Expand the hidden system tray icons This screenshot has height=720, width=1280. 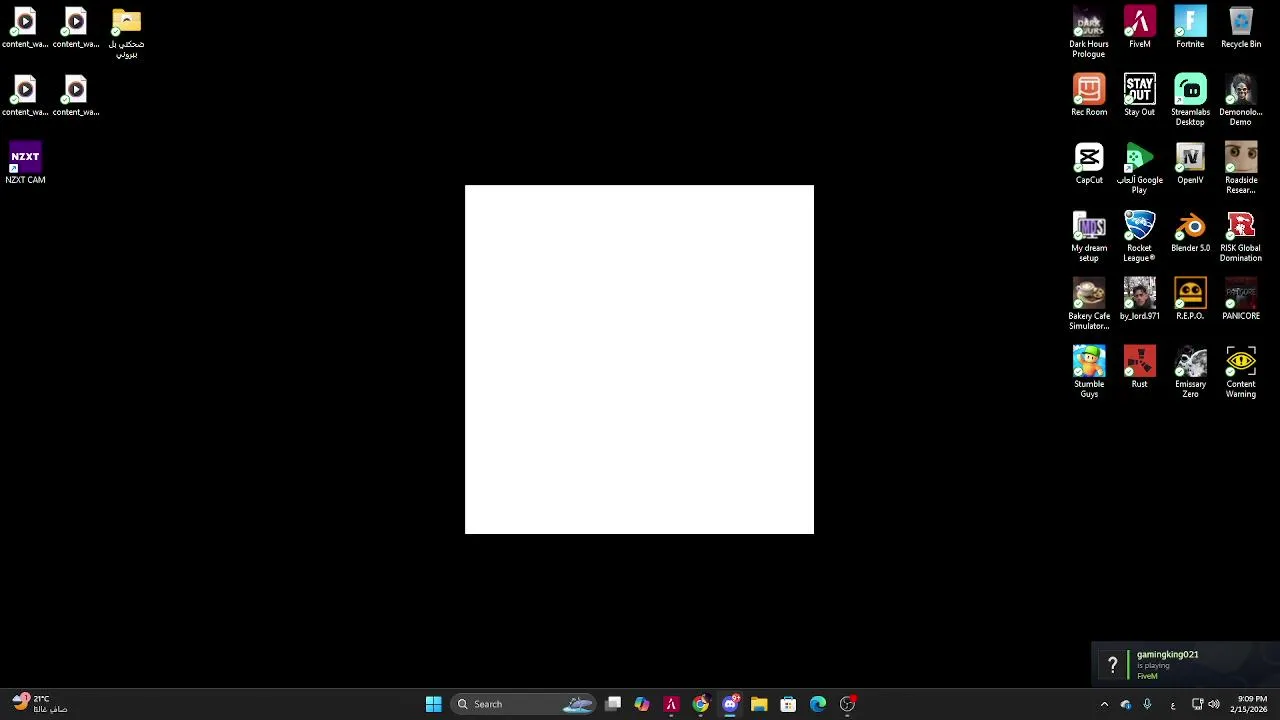click(x=1104, y=704)
